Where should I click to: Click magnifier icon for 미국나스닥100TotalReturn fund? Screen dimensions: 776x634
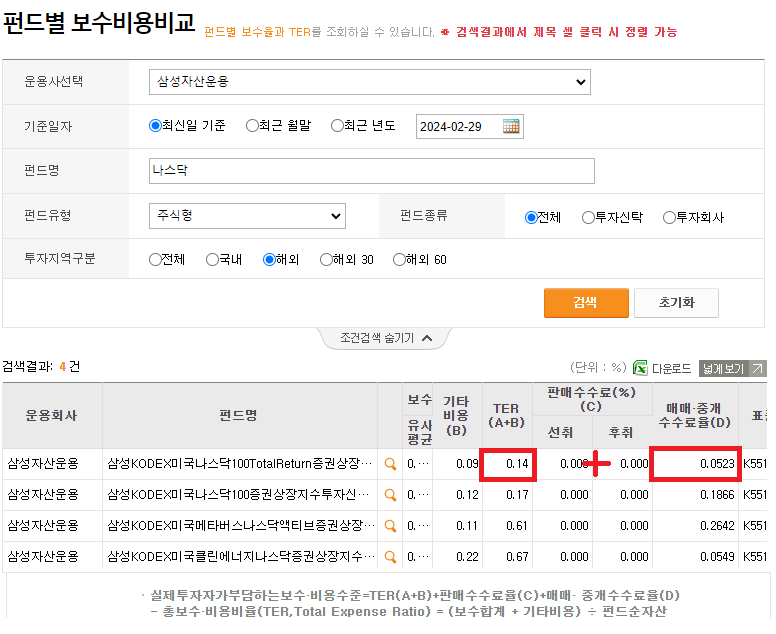click(x=390, y=464)
